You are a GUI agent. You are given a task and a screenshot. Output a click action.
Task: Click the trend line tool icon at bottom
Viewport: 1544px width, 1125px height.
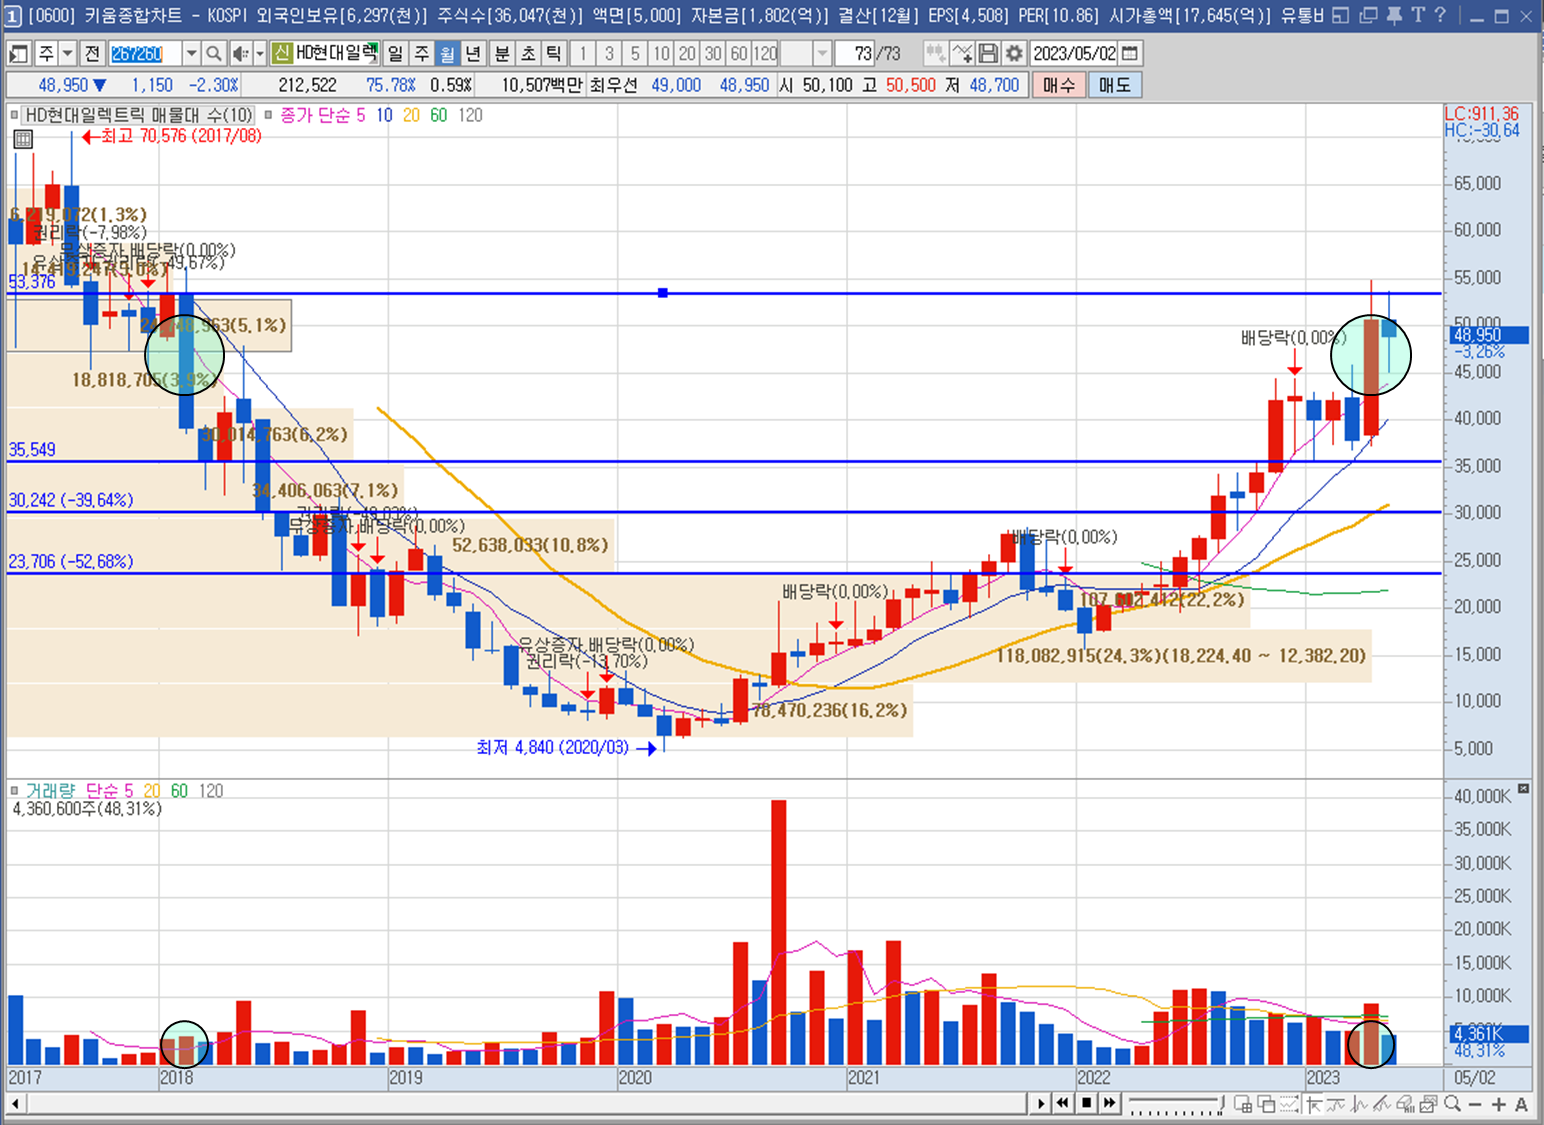[1383, 1104]
